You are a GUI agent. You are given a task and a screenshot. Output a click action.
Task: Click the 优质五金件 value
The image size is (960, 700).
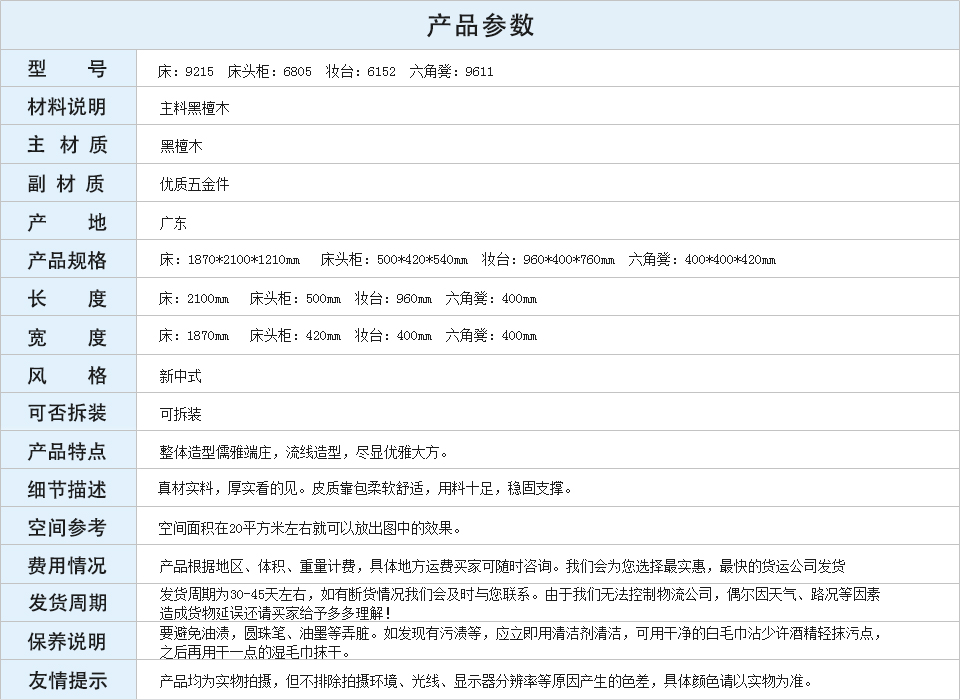point(194,184)
